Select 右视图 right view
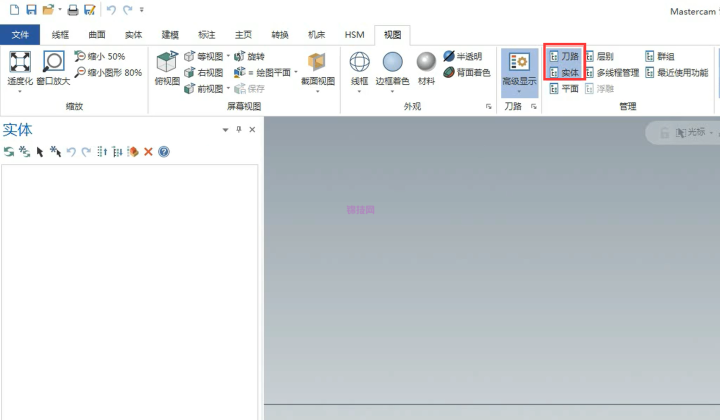 tap(203, 73)
